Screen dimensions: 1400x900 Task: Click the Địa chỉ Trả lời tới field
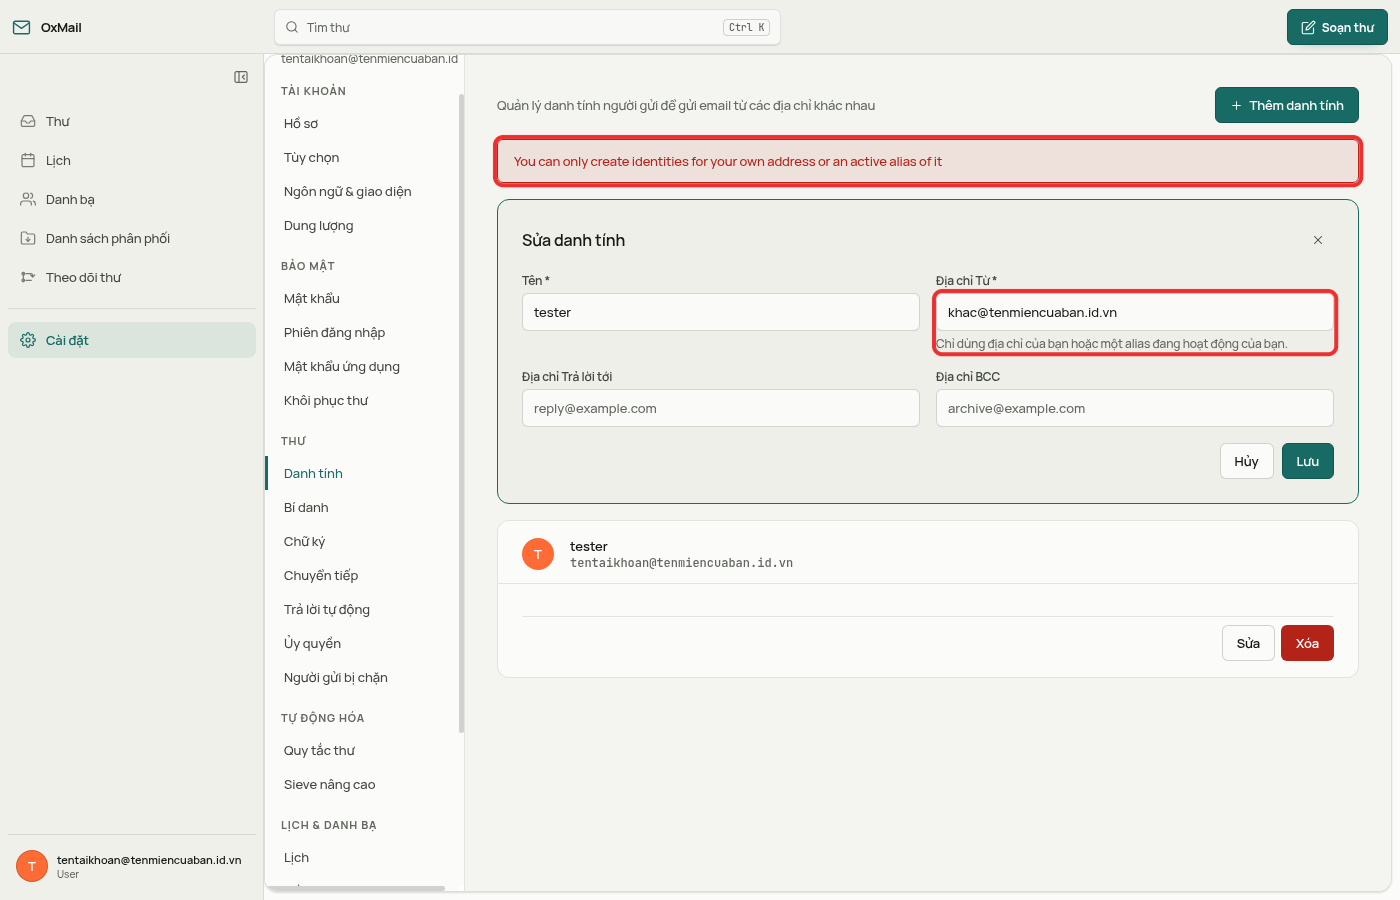pyautogui.click(x=720, y=408)
